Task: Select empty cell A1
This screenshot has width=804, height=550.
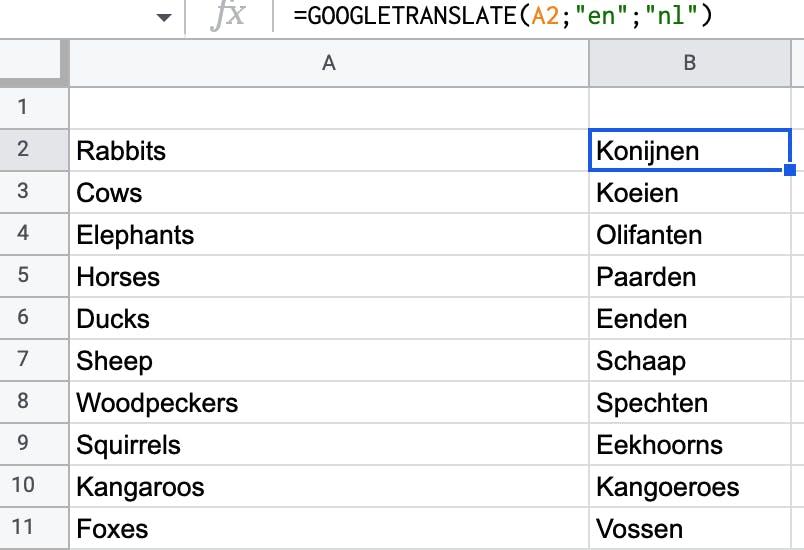Action: click(329, 107)
